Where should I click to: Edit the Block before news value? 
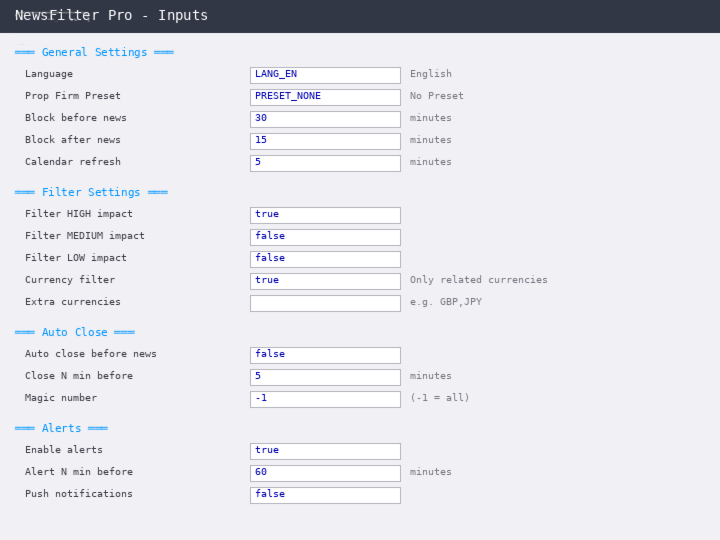coord(325,119)
